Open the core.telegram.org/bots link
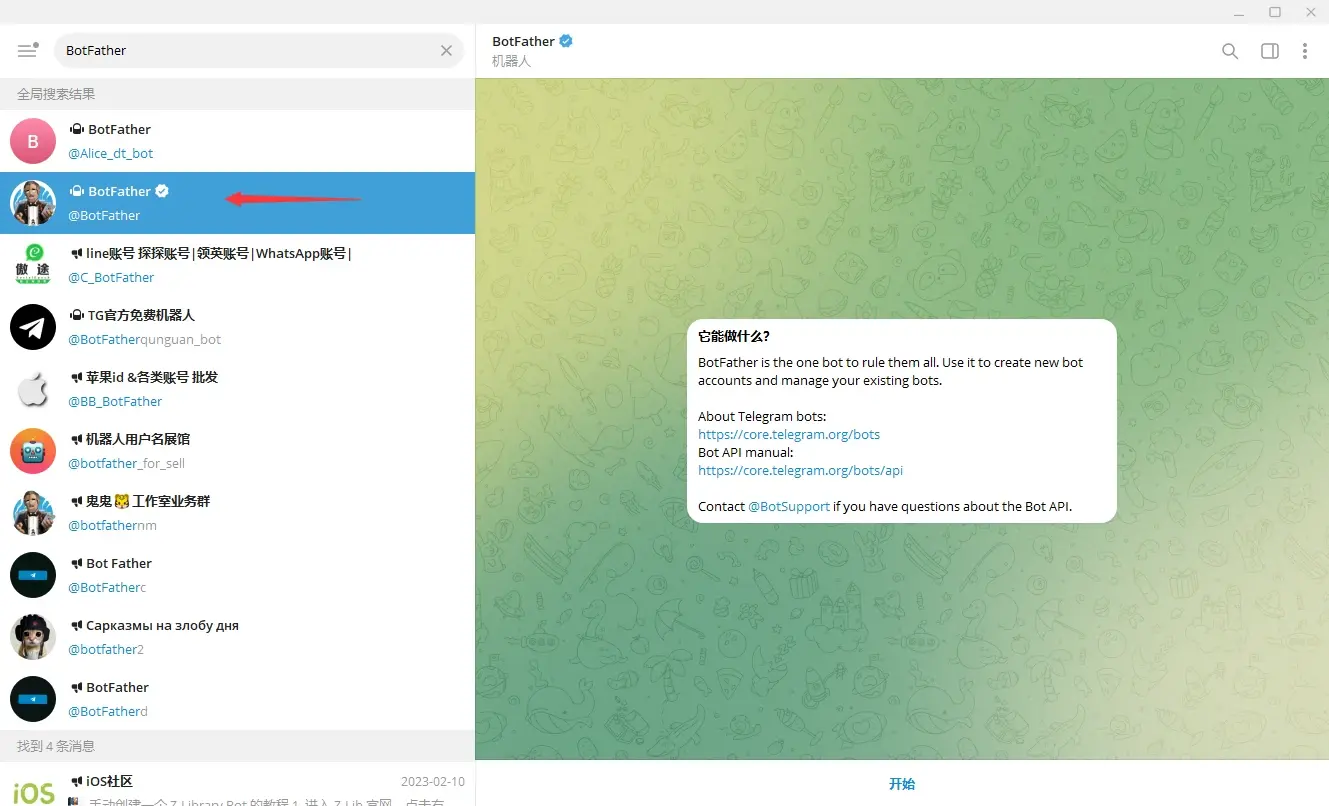This screenshot has width=1329, height=806. [789, 434]
